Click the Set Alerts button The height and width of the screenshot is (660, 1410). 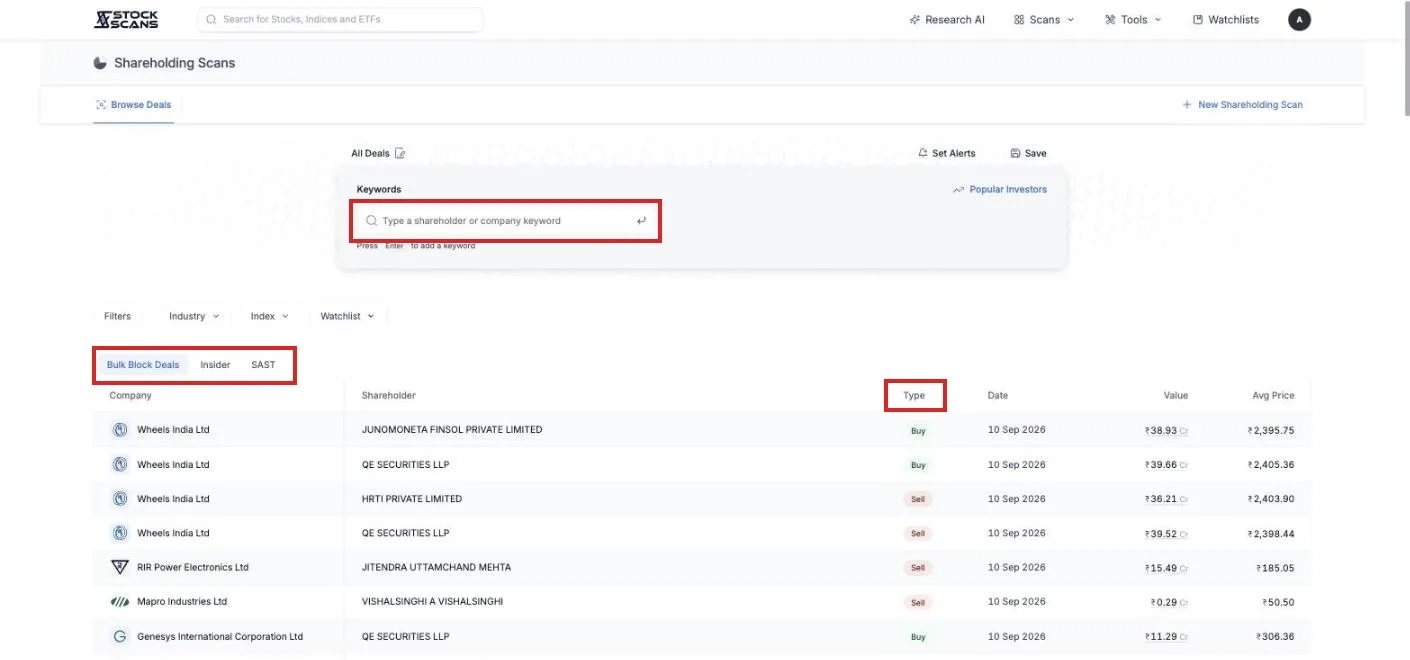[946, 153]
